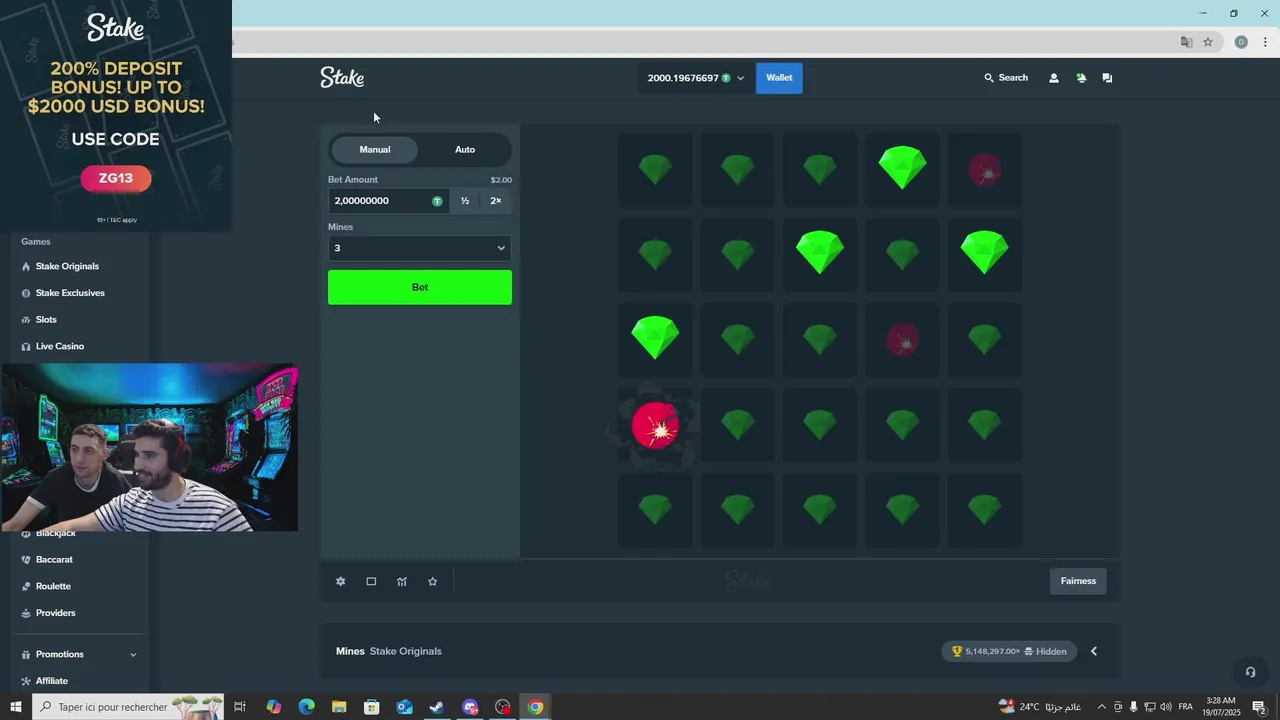Click the ZG13 promo code badge

(116, 178)
